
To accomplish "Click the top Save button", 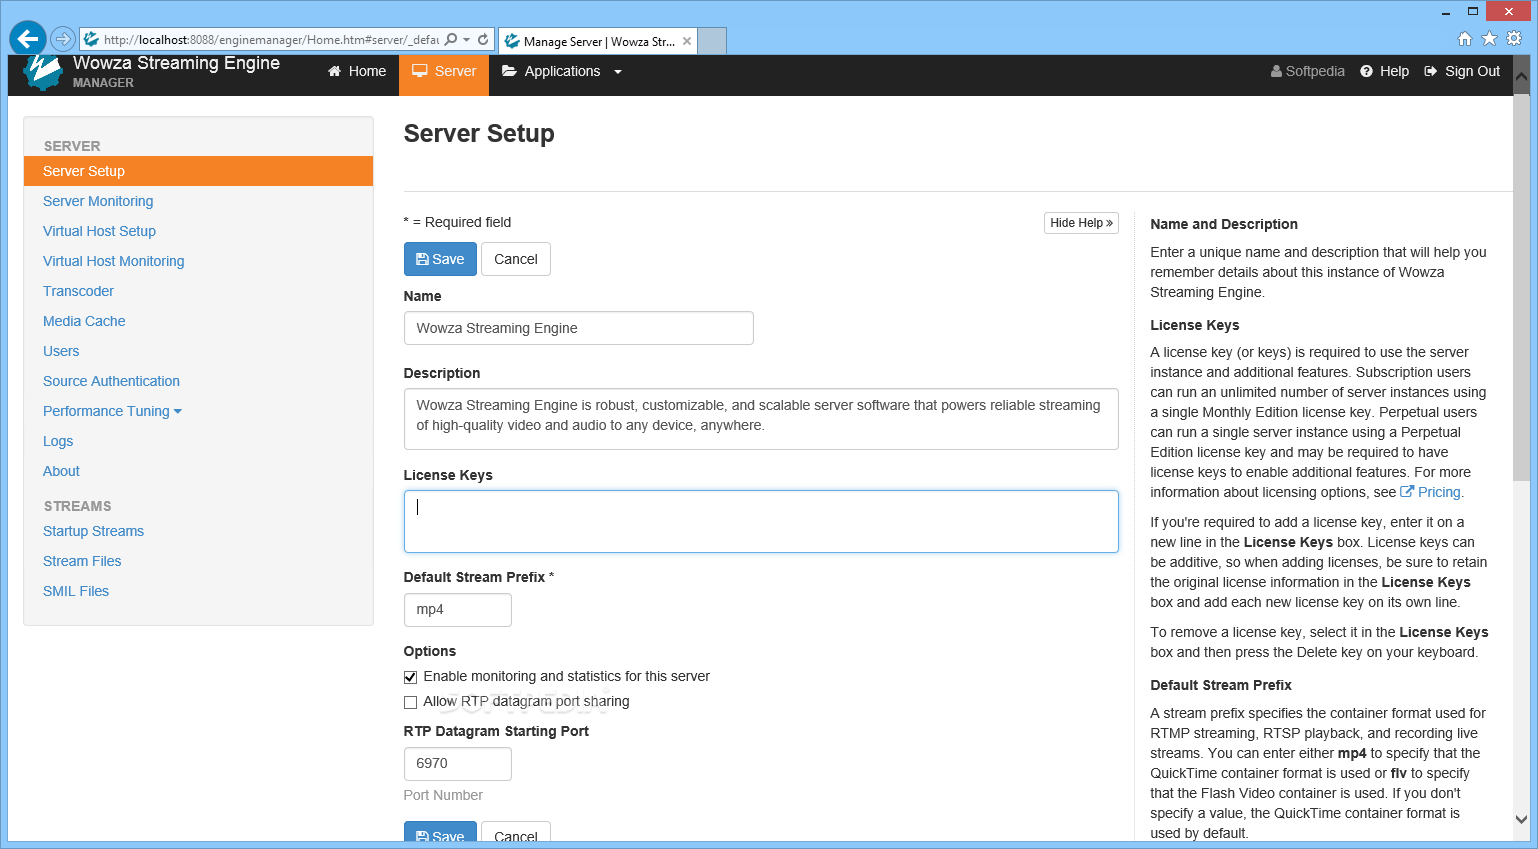I will point(440,259).
